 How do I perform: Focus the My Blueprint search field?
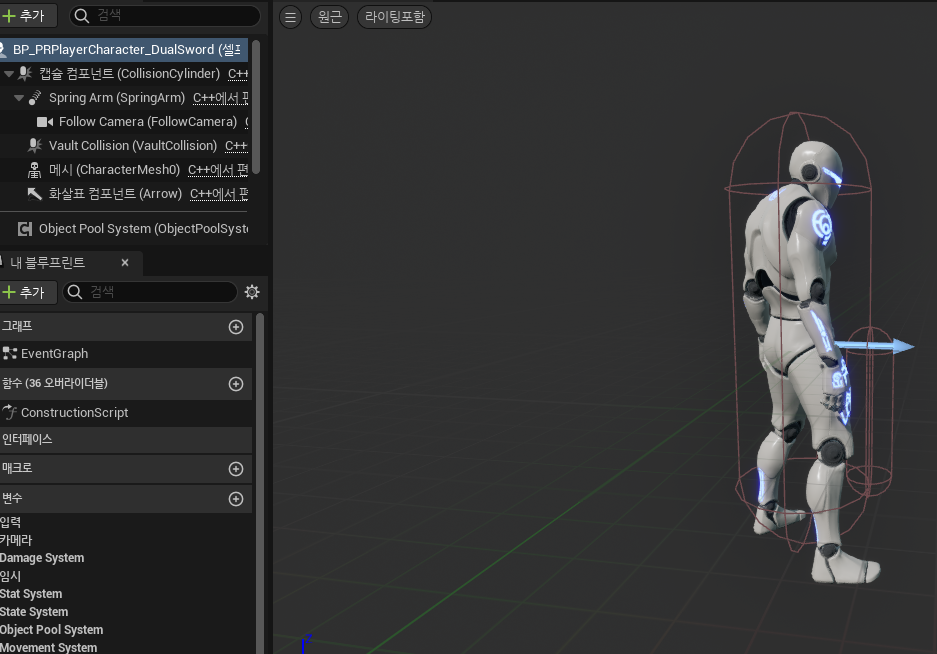[x=150, y=292]
